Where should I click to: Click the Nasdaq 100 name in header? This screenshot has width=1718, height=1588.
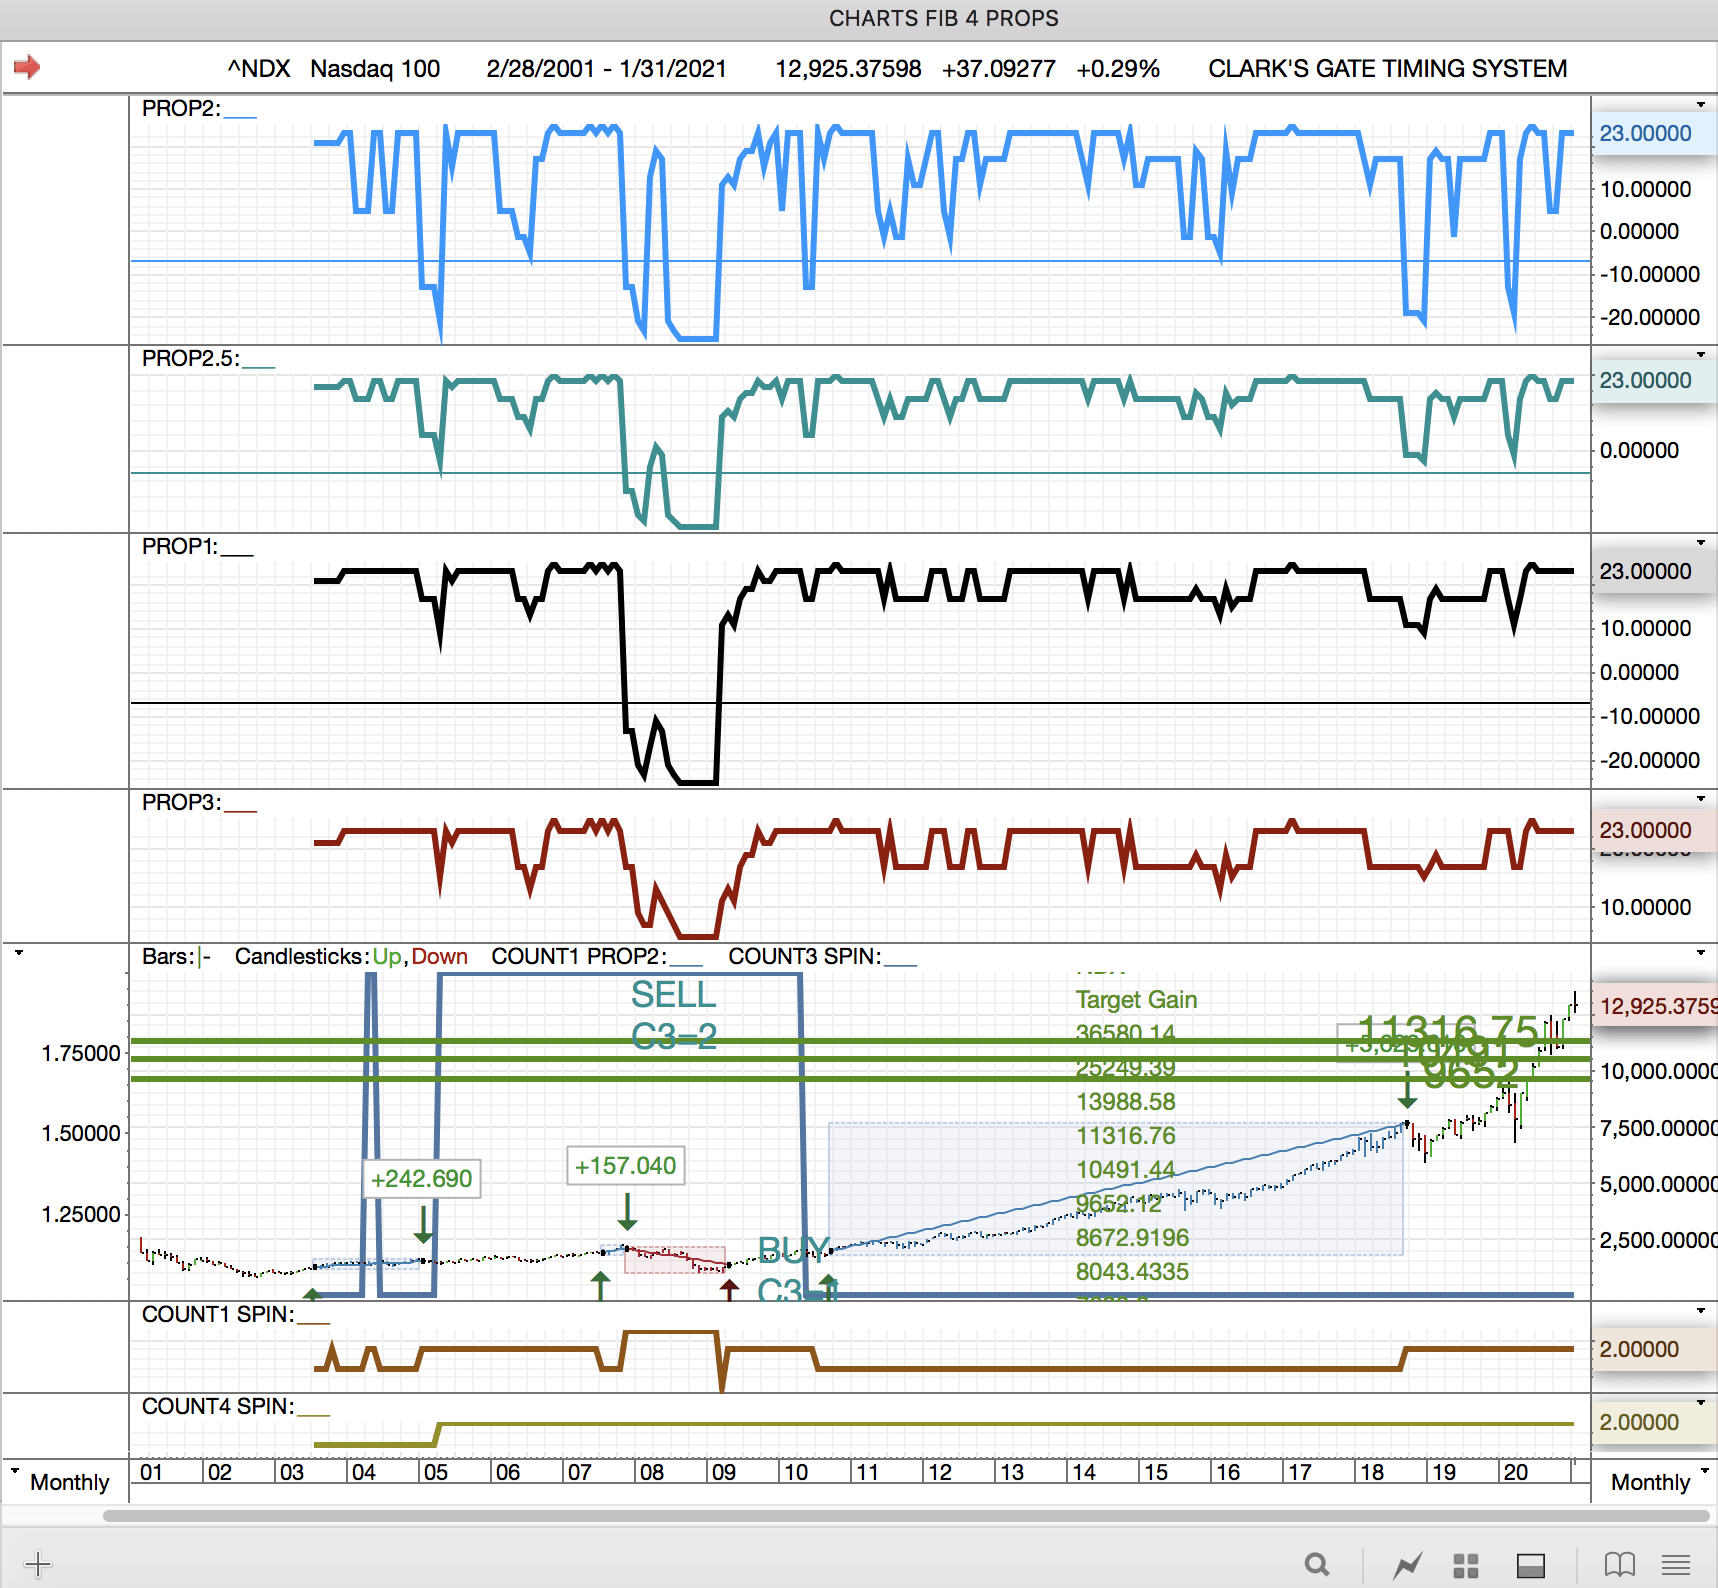375,68
